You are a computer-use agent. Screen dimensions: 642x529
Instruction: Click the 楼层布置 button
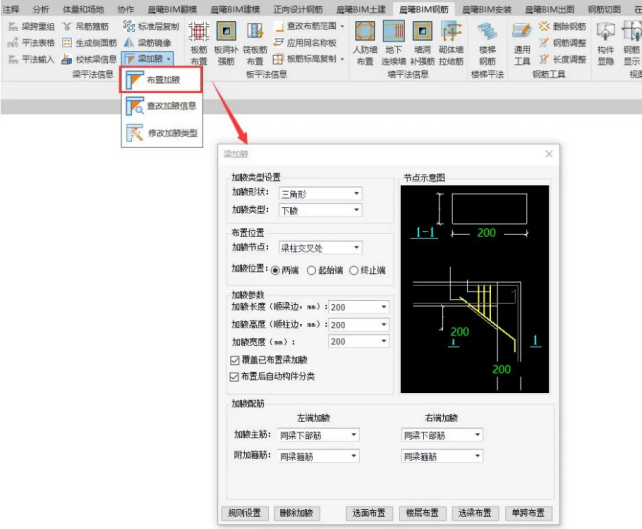pyautogui.click(x=422, y=513)
